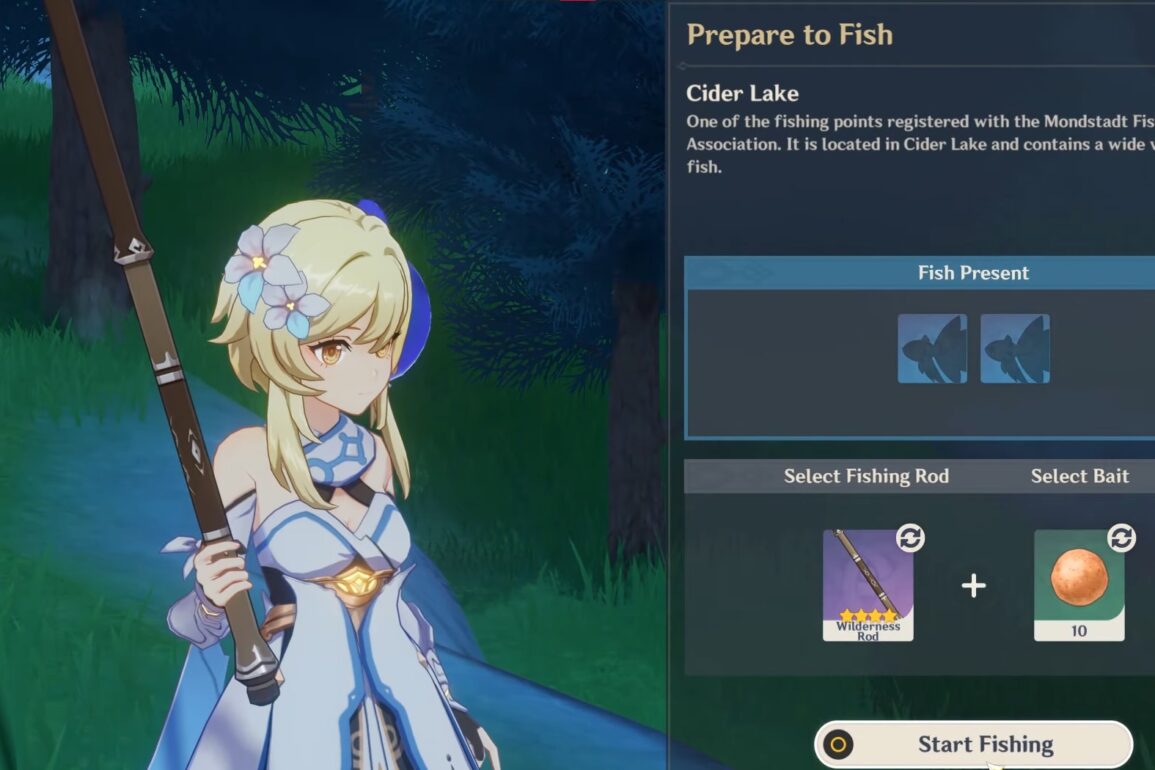Select the orange bait item card
Screen dimensions: 1155x770
1079,586
